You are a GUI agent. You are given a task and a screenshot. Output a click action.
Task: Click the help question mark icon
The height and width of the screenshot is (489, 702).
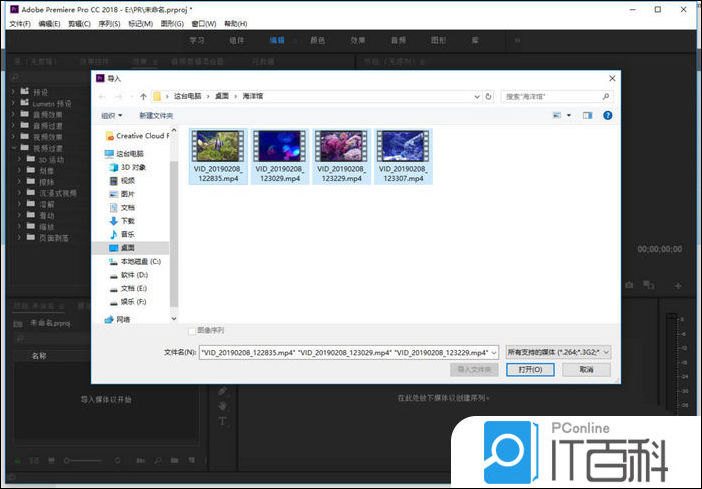point(606,115)
